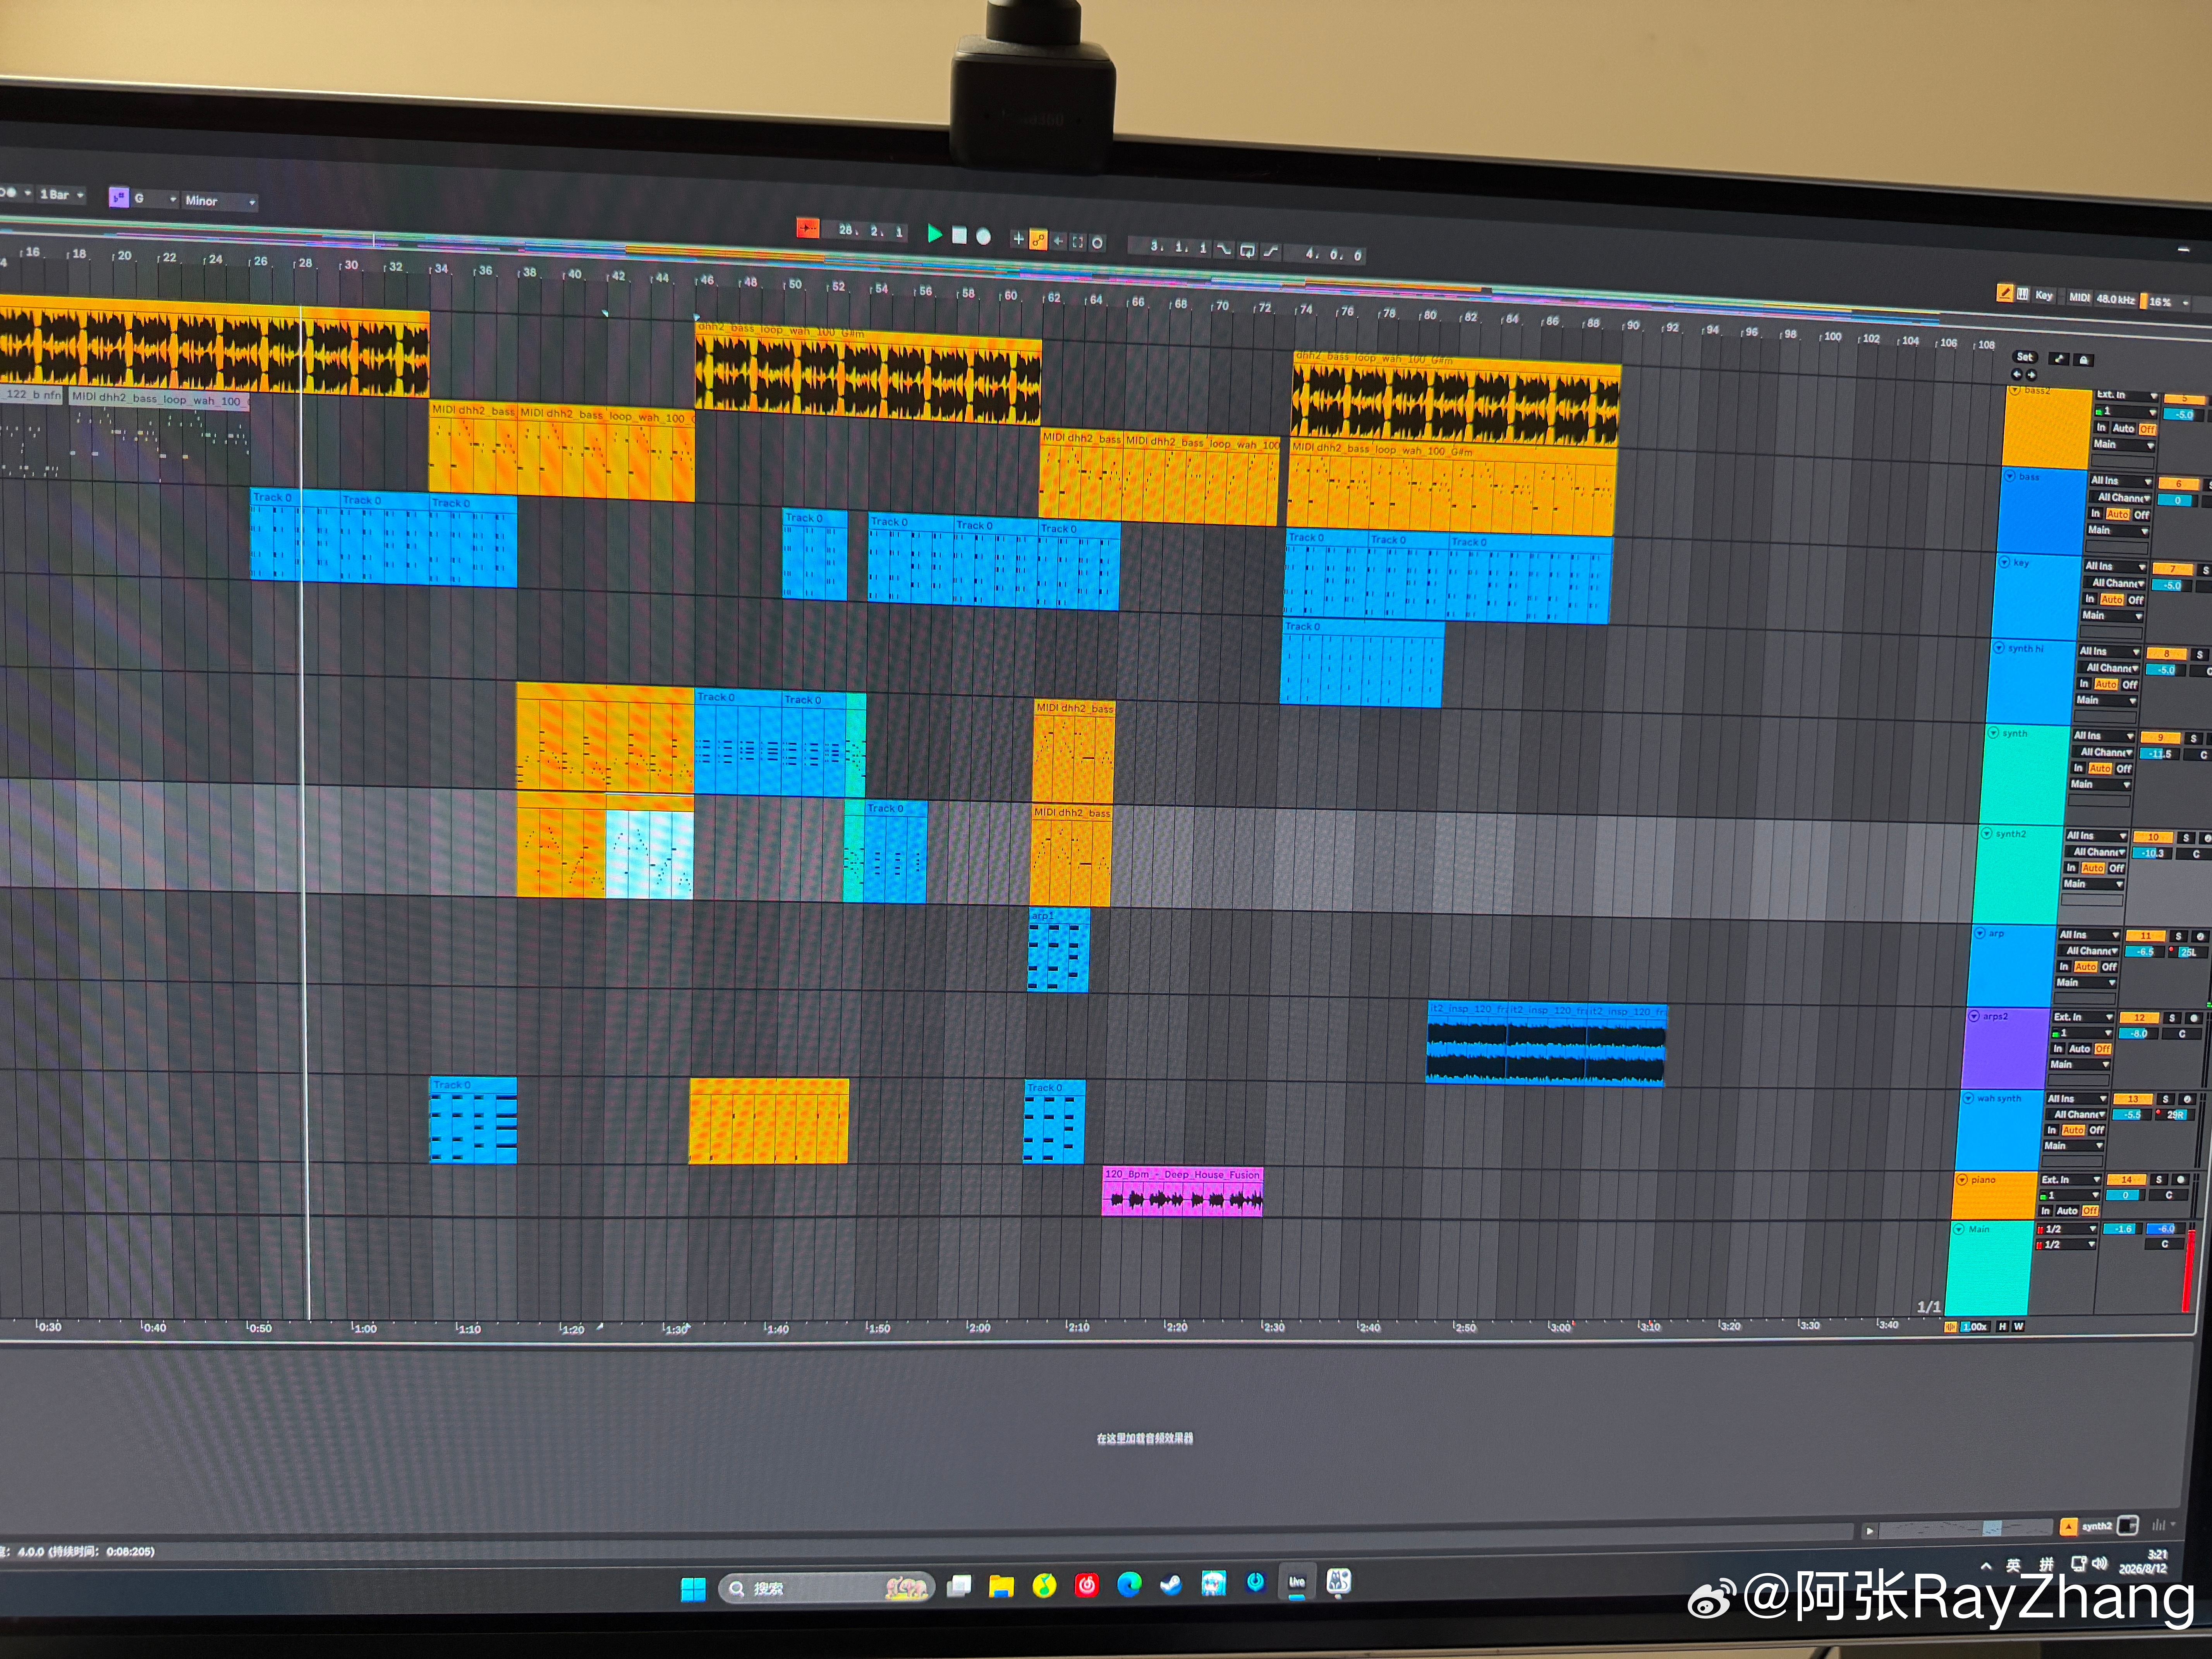Viewport: 2212px width, 1659px height.
Task: Toggle the orange Draw Mode pencil
Action: click(x=2004, y=293)
